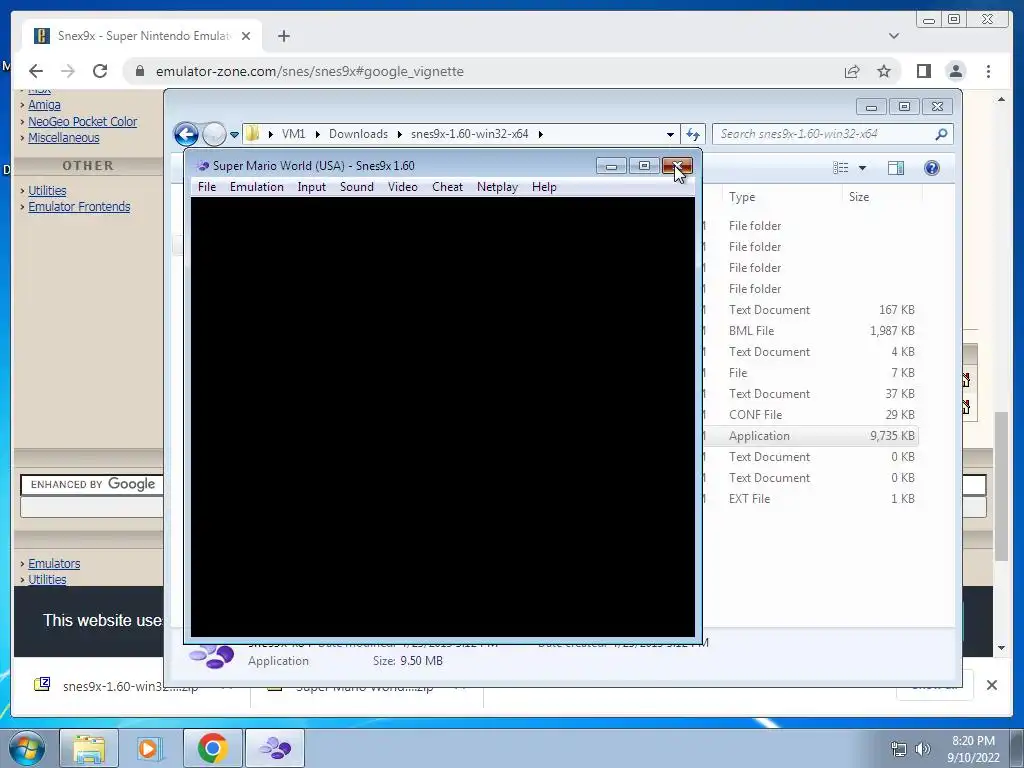Image resolution: width=1024 pixels, height=768 pixels.
Task: Select the BML File row
Action: 810,330
